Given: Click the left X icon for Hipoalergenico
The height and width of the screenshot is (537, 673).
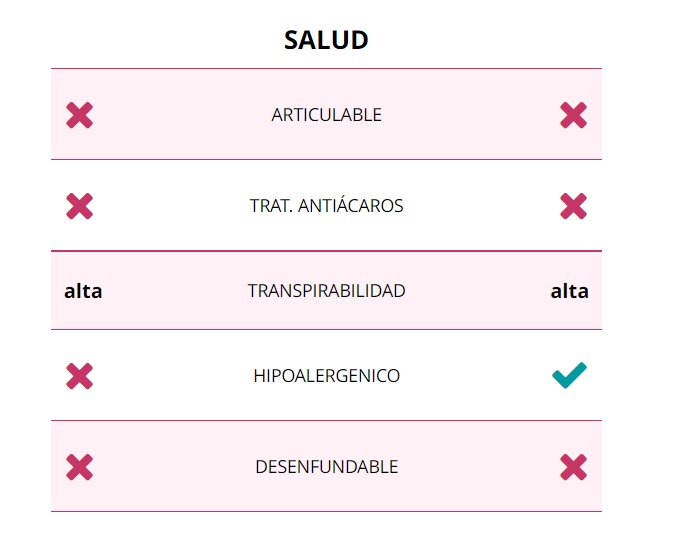Looking at the screenshot, I should [80, 377].
